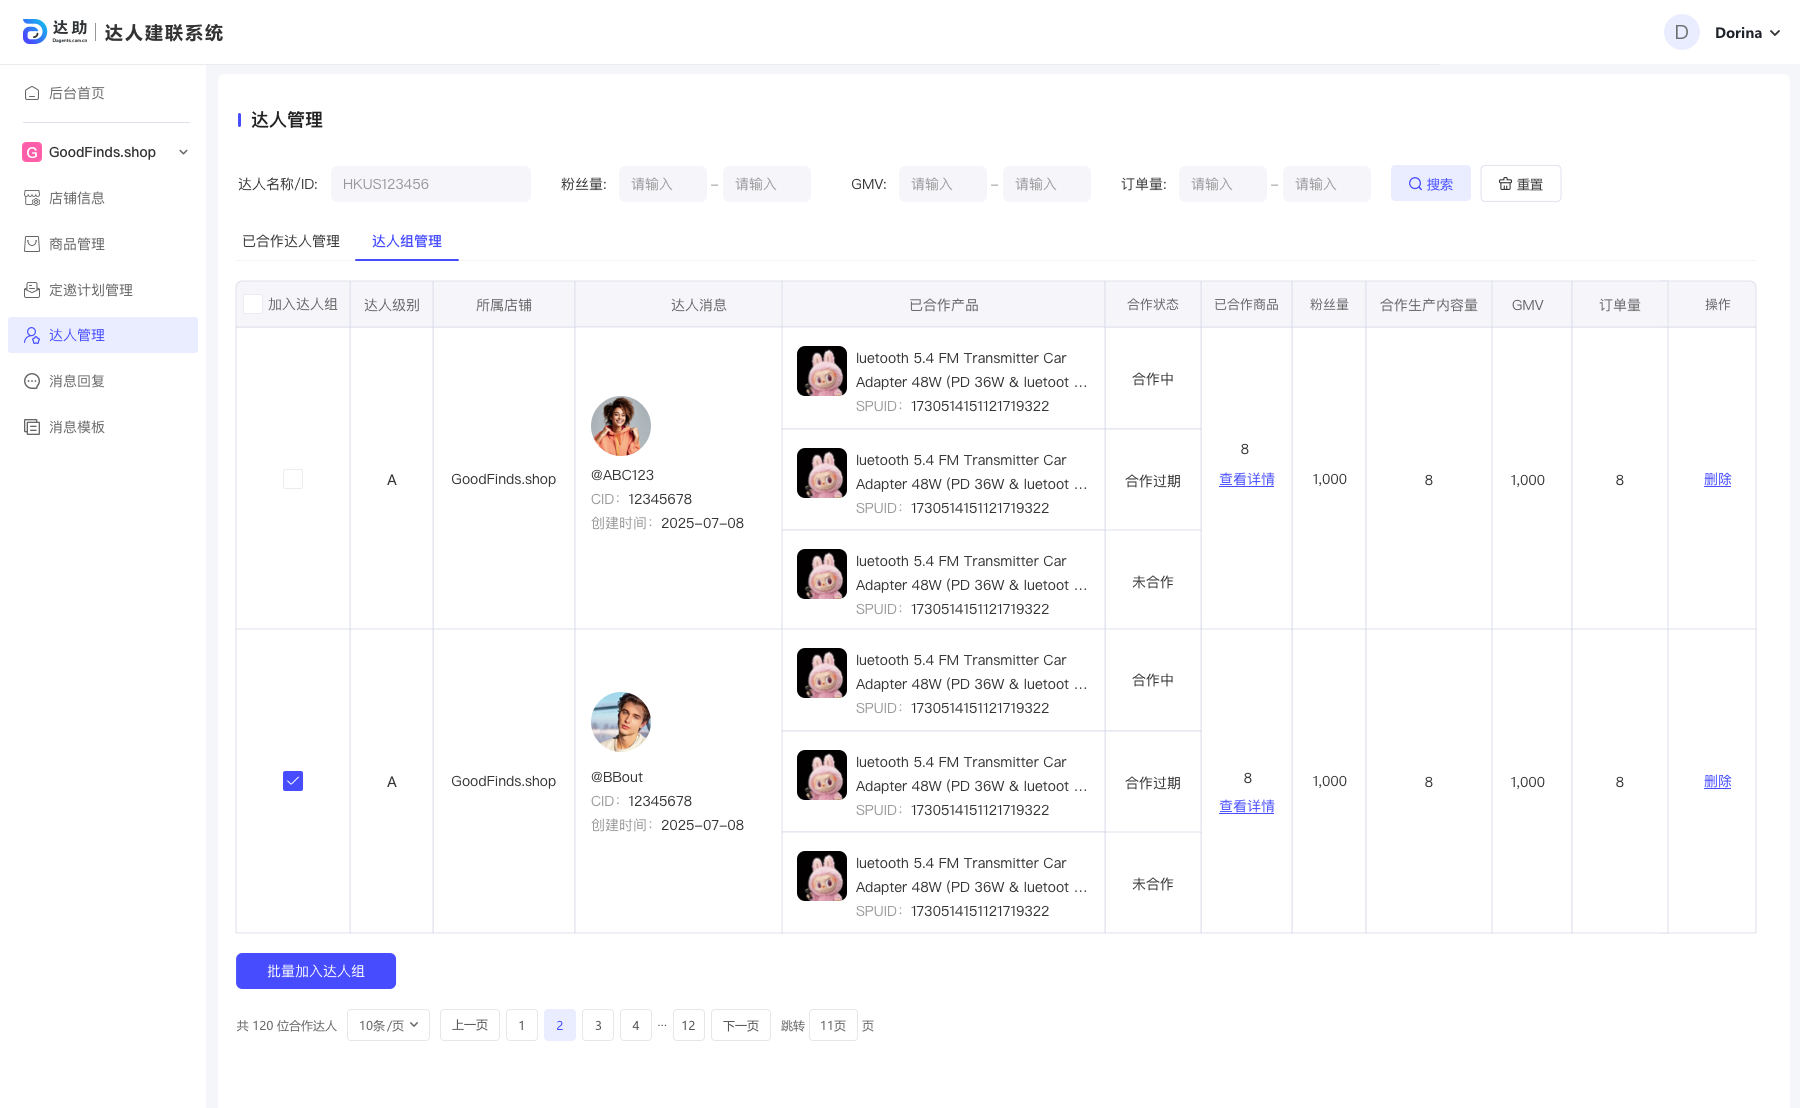Click the 达助 logo in header
Image resolution: width=1800 pixels, height=1108 pixels.
(55, 32)
